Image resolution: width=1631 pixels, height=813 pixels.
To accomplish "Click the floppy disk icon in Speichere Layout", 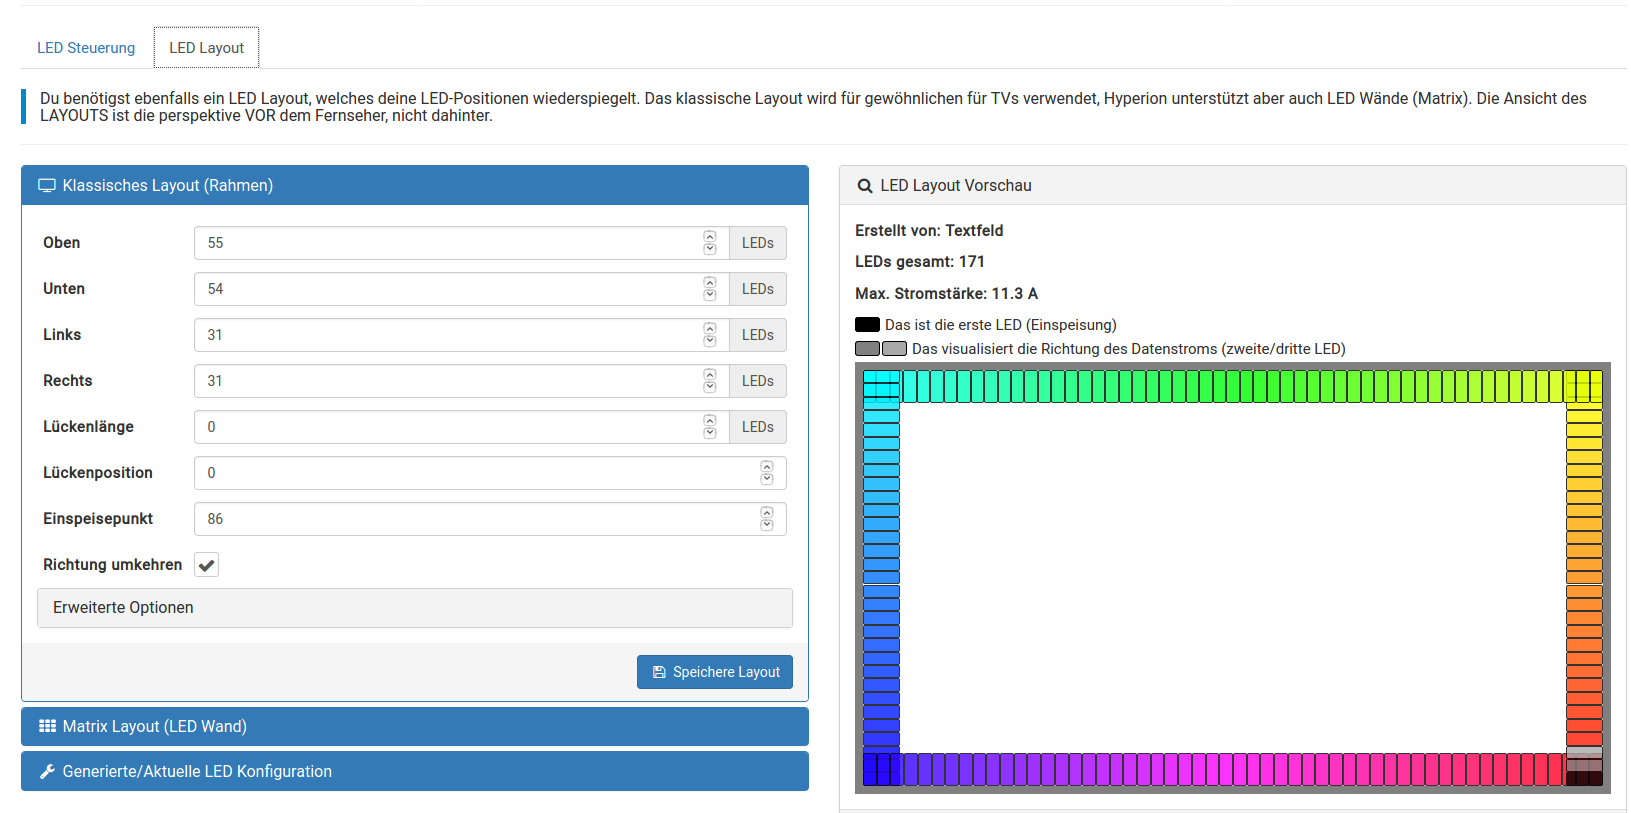I will [659, 672].
